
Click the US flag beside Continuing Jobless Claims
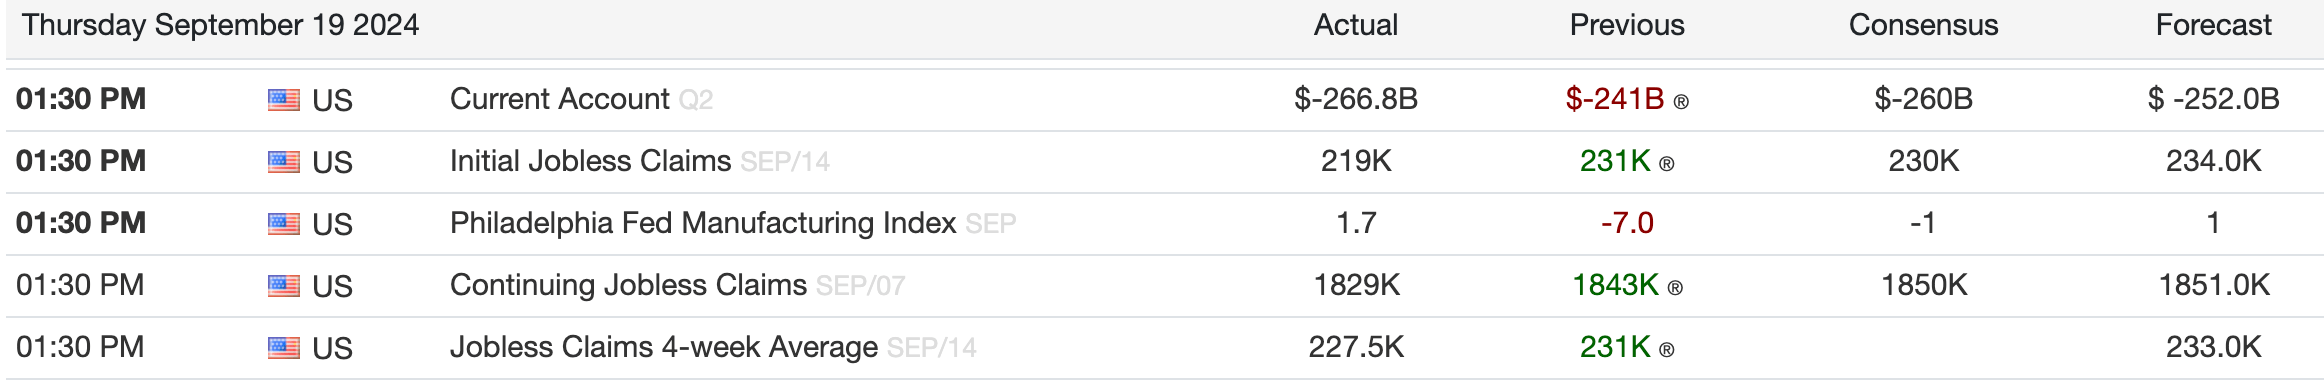284,286
